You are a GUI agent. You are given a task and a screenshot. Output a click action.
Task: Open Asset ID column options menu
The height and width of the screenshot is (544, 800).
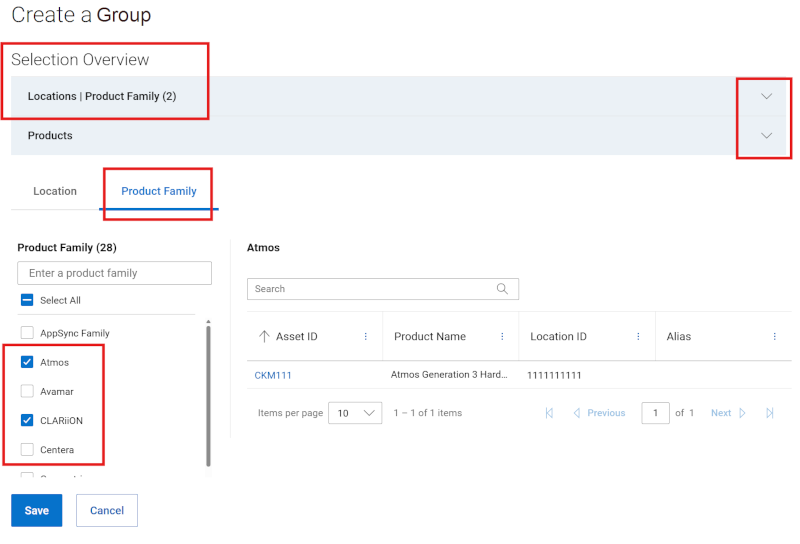[x=365, y=337]
